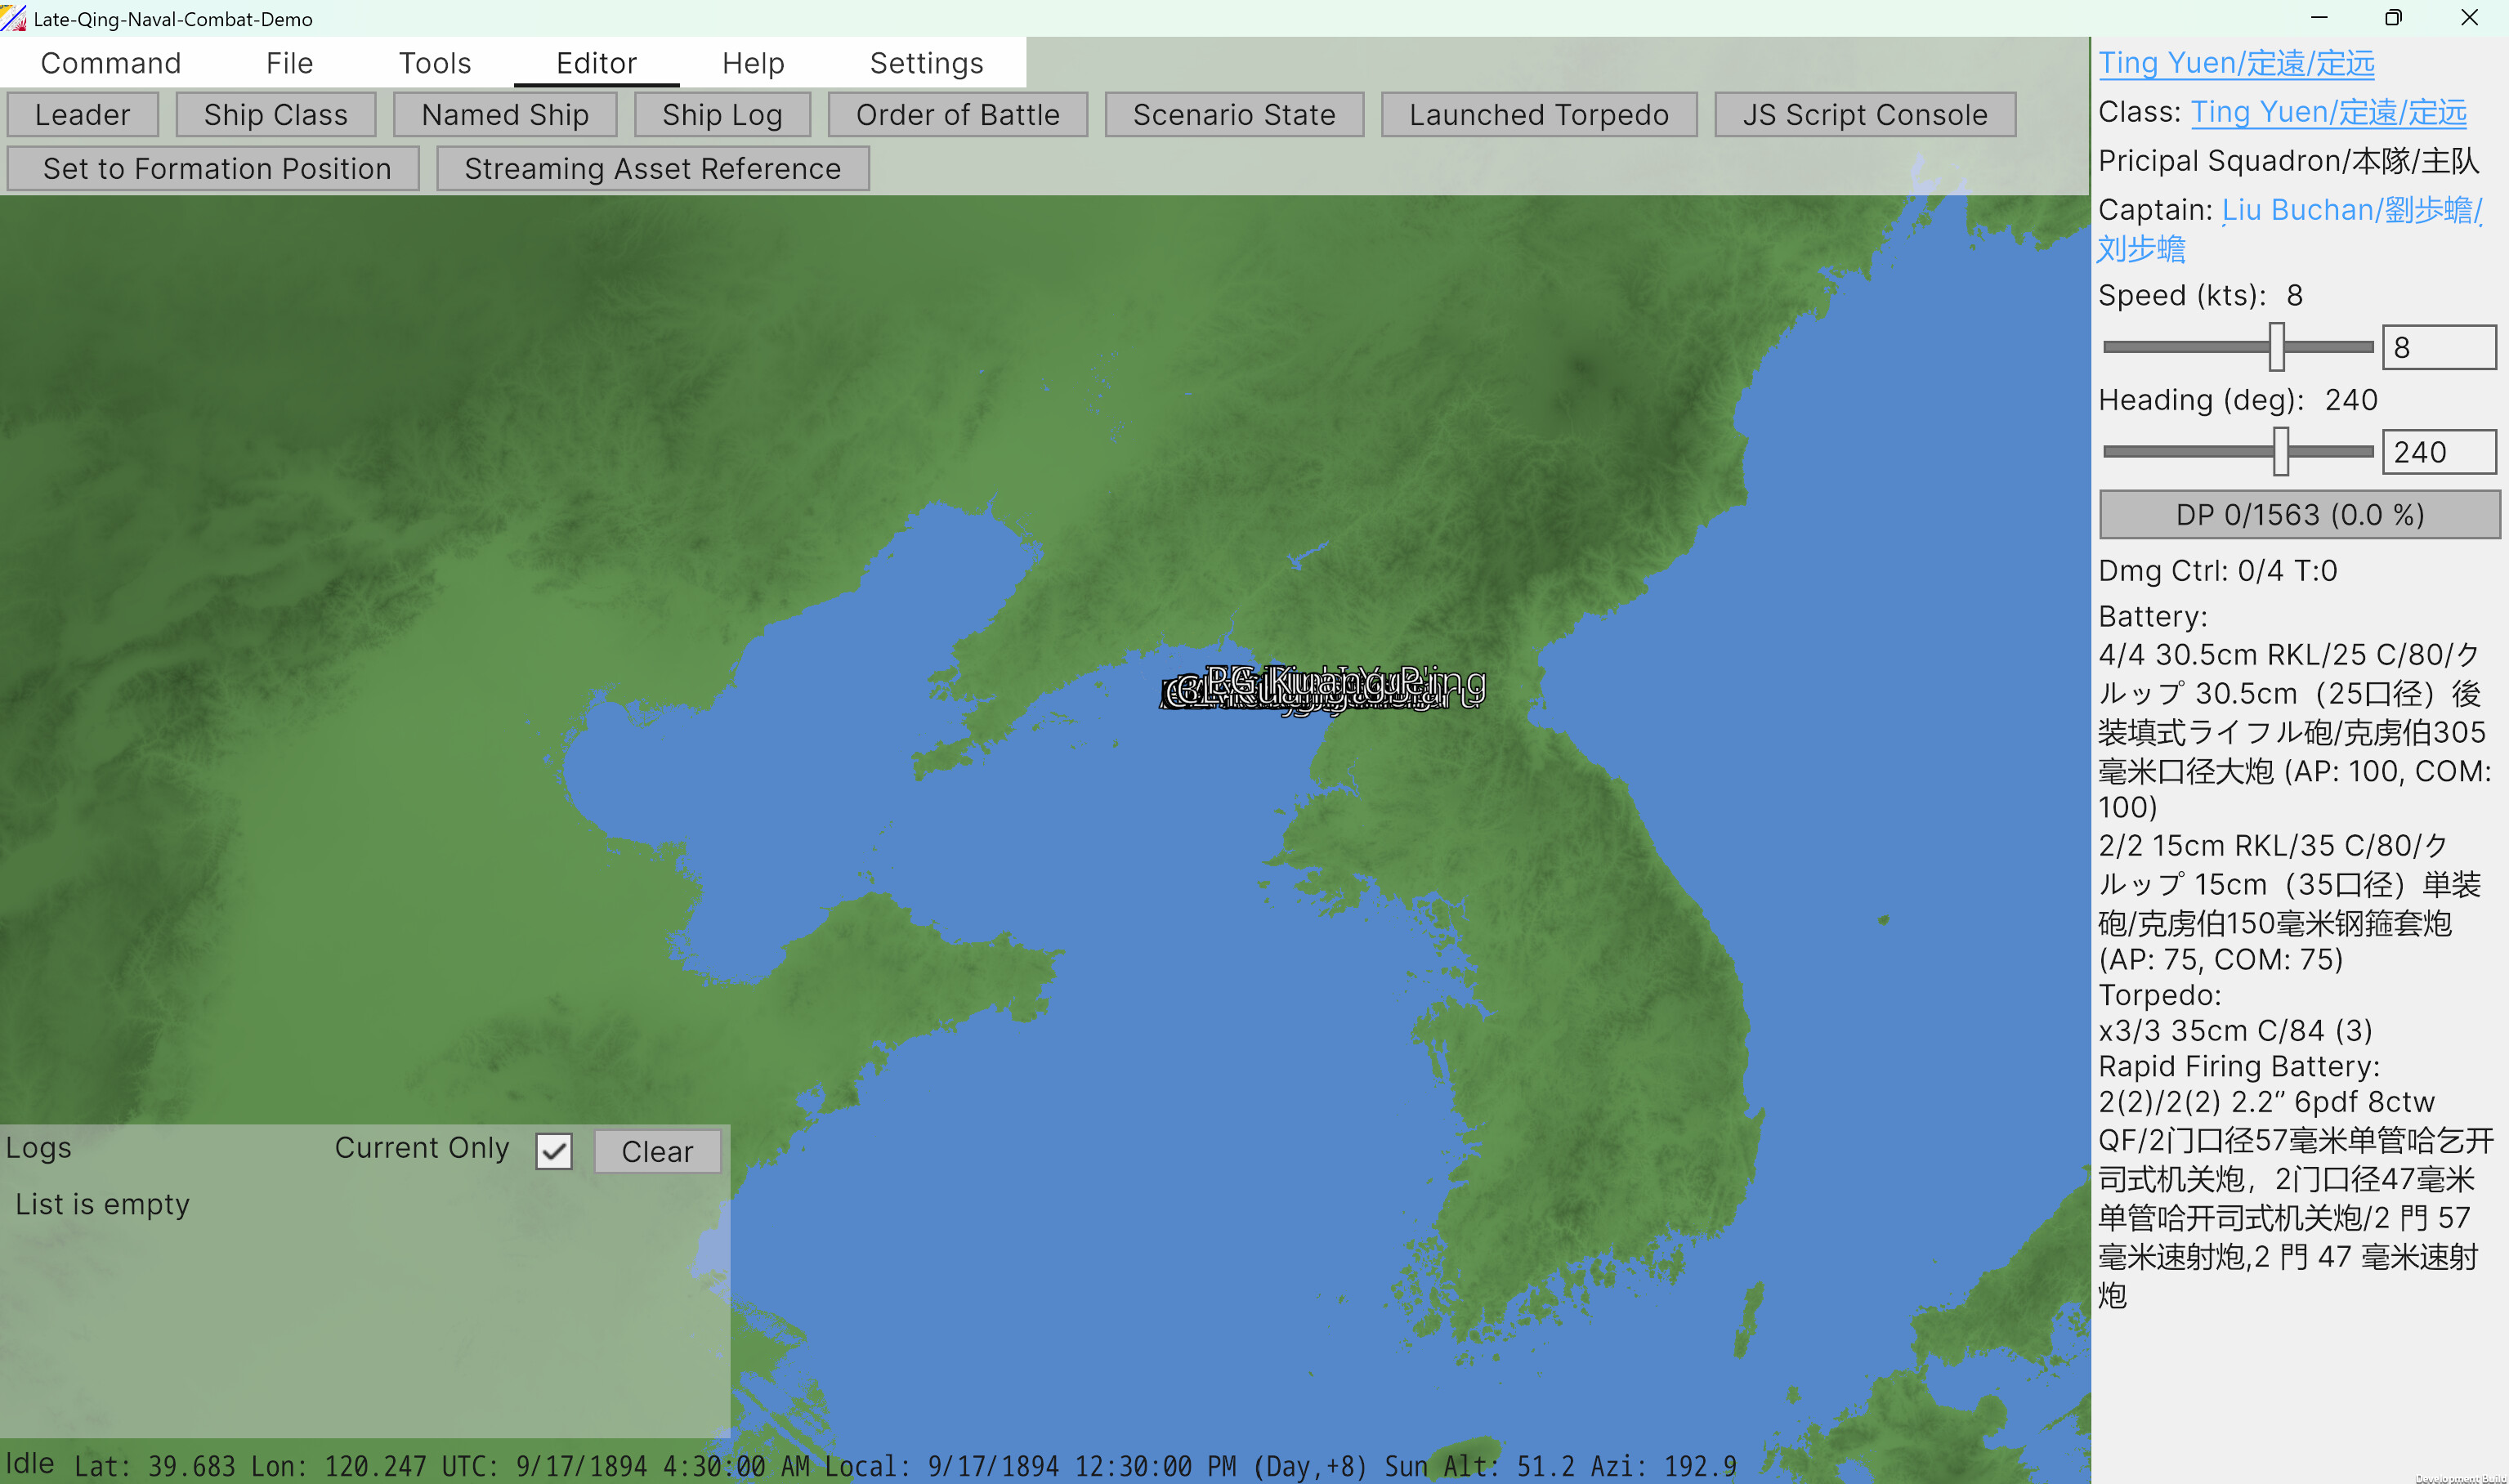
Task: Open the Ting Yuen ship class link
Action: (2328, 111)
